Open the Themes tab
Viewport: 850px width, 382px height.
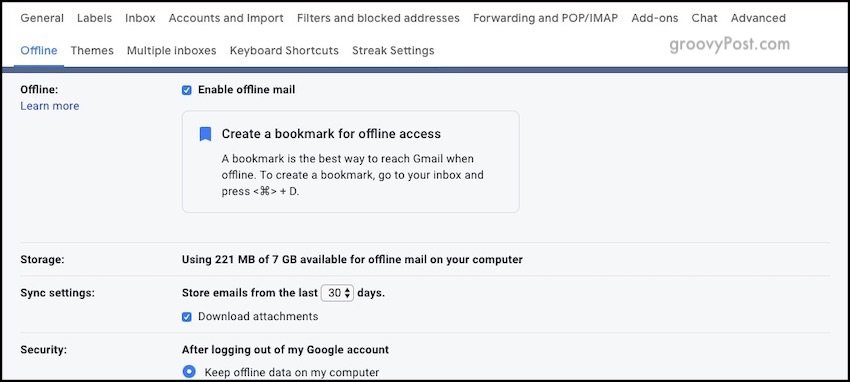[92, 50]
